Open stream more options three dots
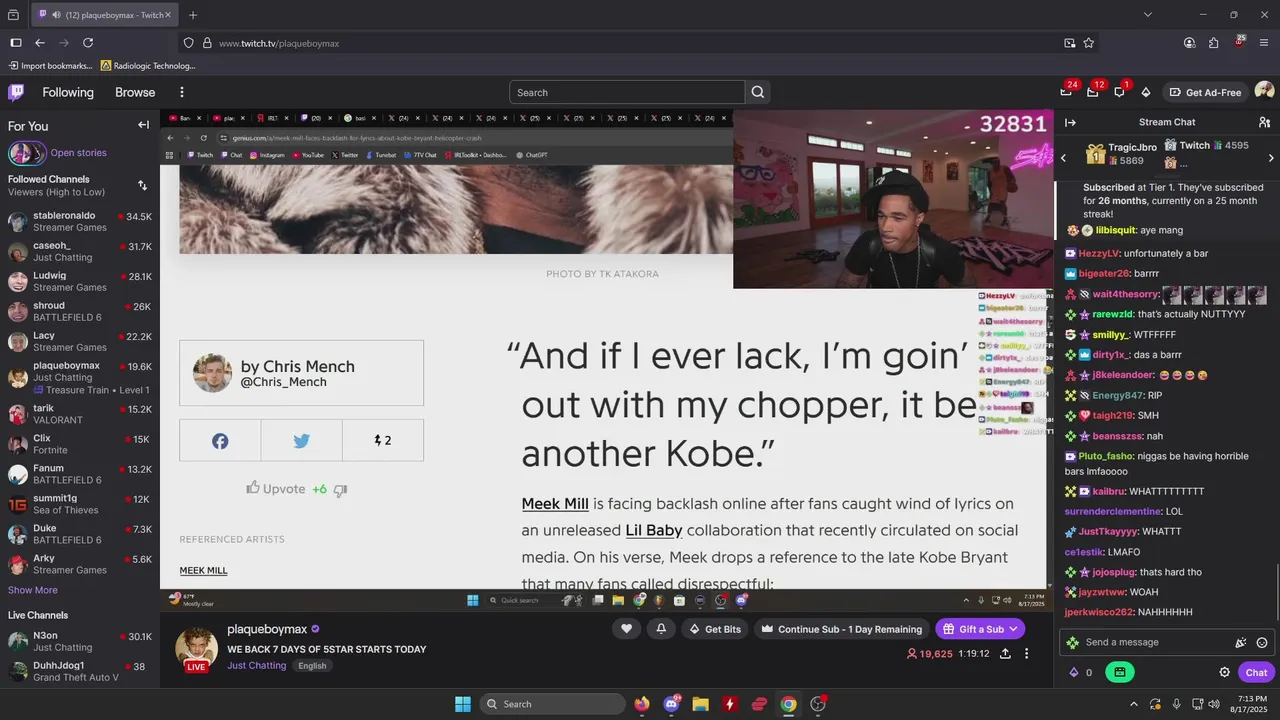The height and width of the screenshot is (720, 1280). click(1026, 654)
